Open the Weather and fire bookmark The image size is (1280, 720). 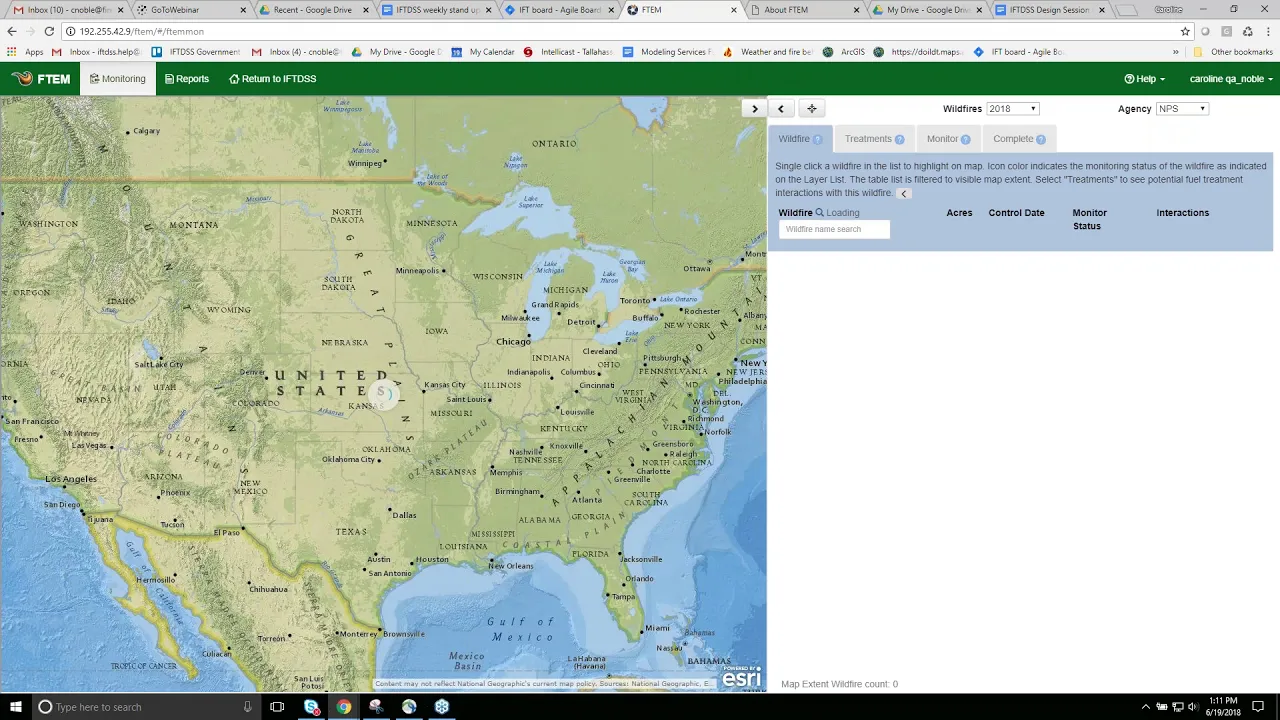coord(768,52)
